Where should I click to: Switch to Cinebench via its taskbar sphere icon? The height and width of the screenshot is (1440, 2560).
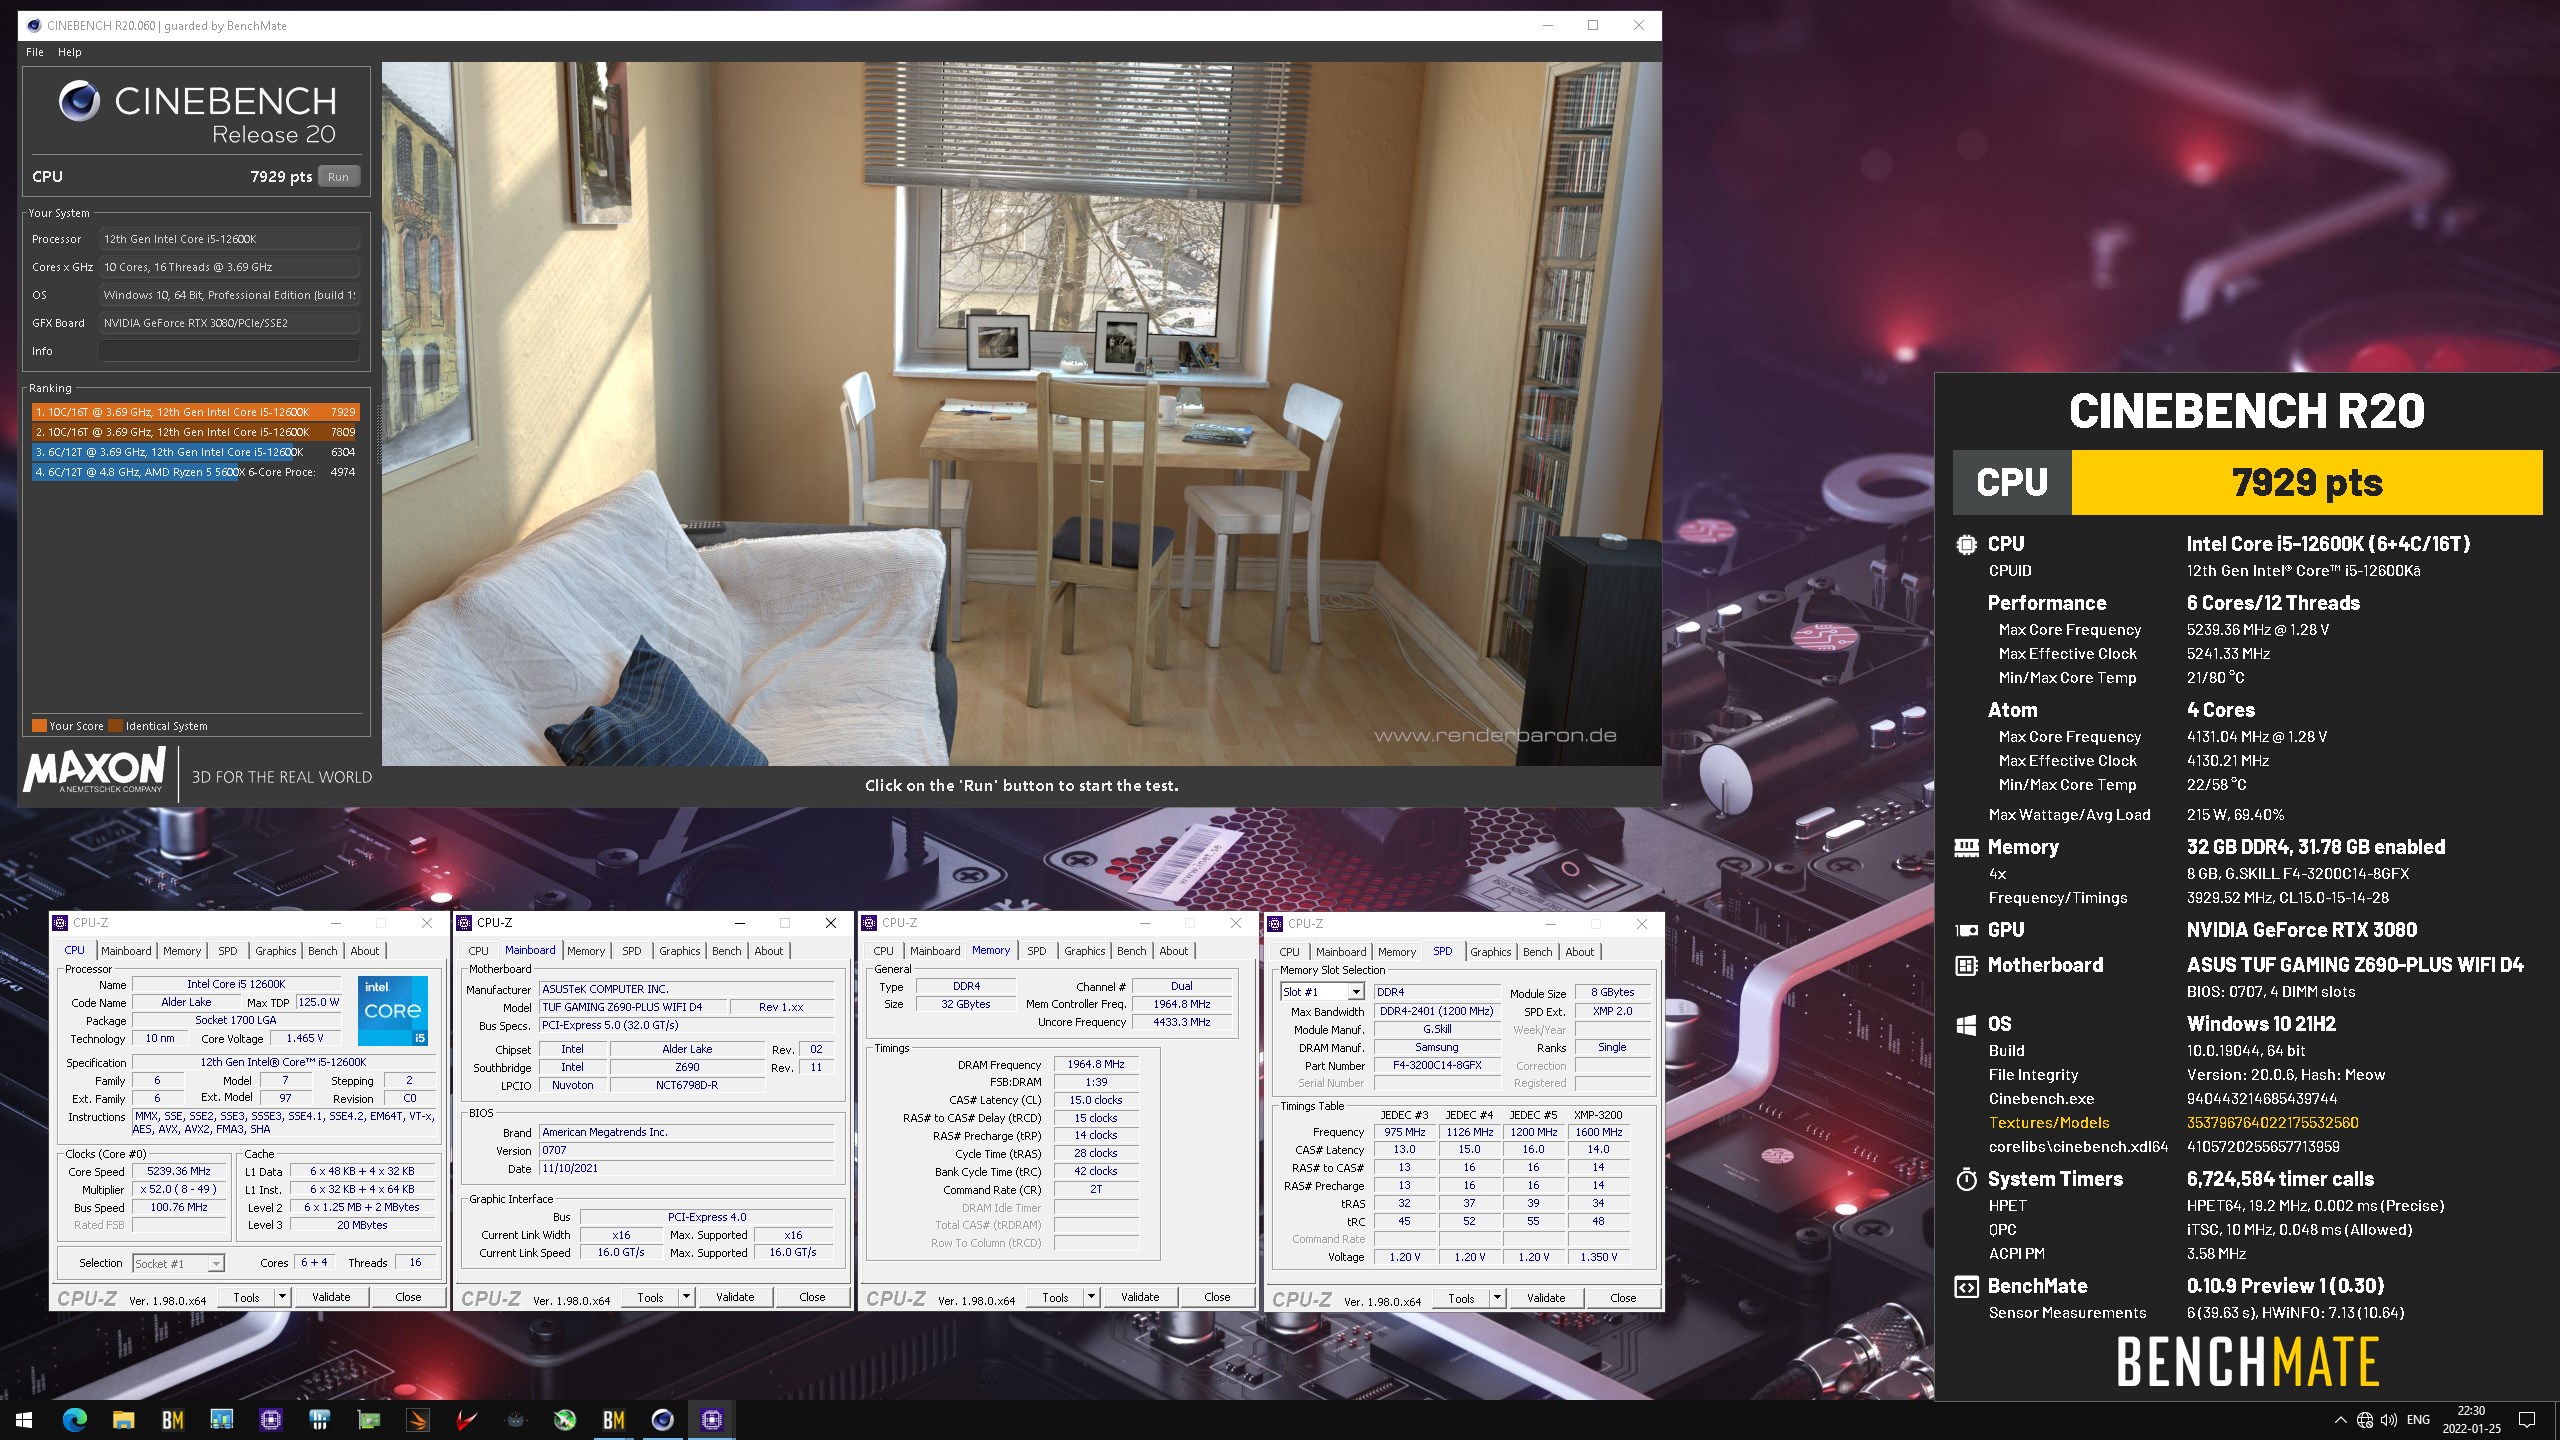(662, 1419)
